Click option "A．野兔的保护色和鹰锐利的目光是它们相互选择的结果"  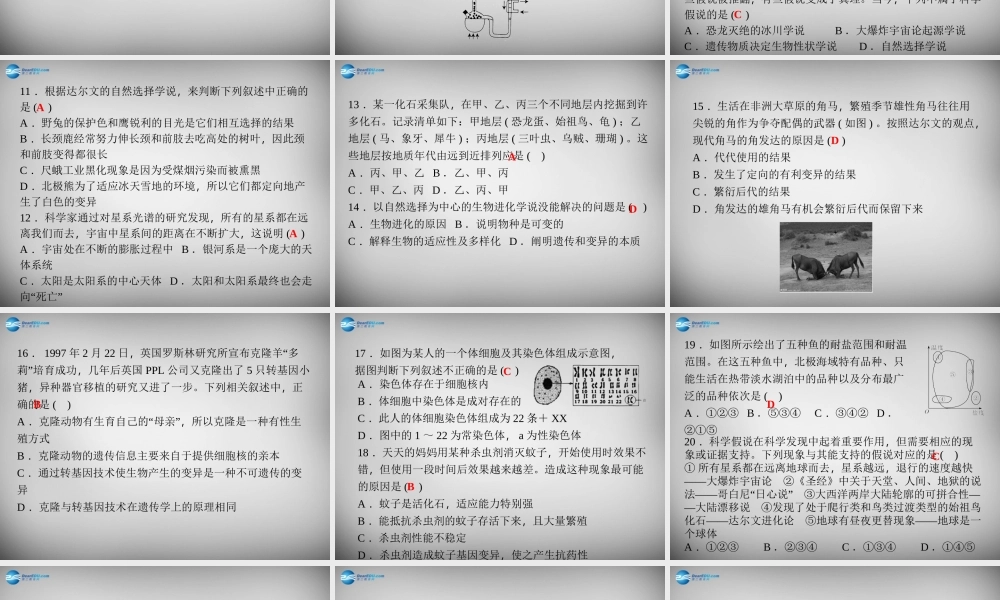click(x=157, y=123)
